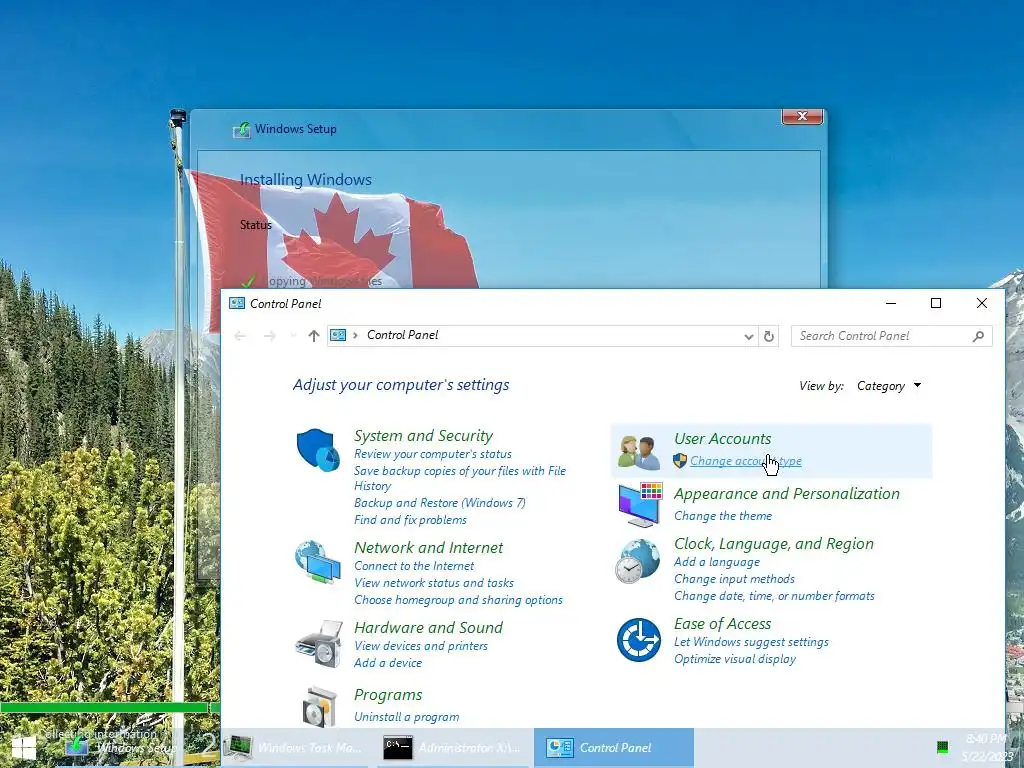Open View devices and printers
1024x768 pixels.
pos(421,646)
